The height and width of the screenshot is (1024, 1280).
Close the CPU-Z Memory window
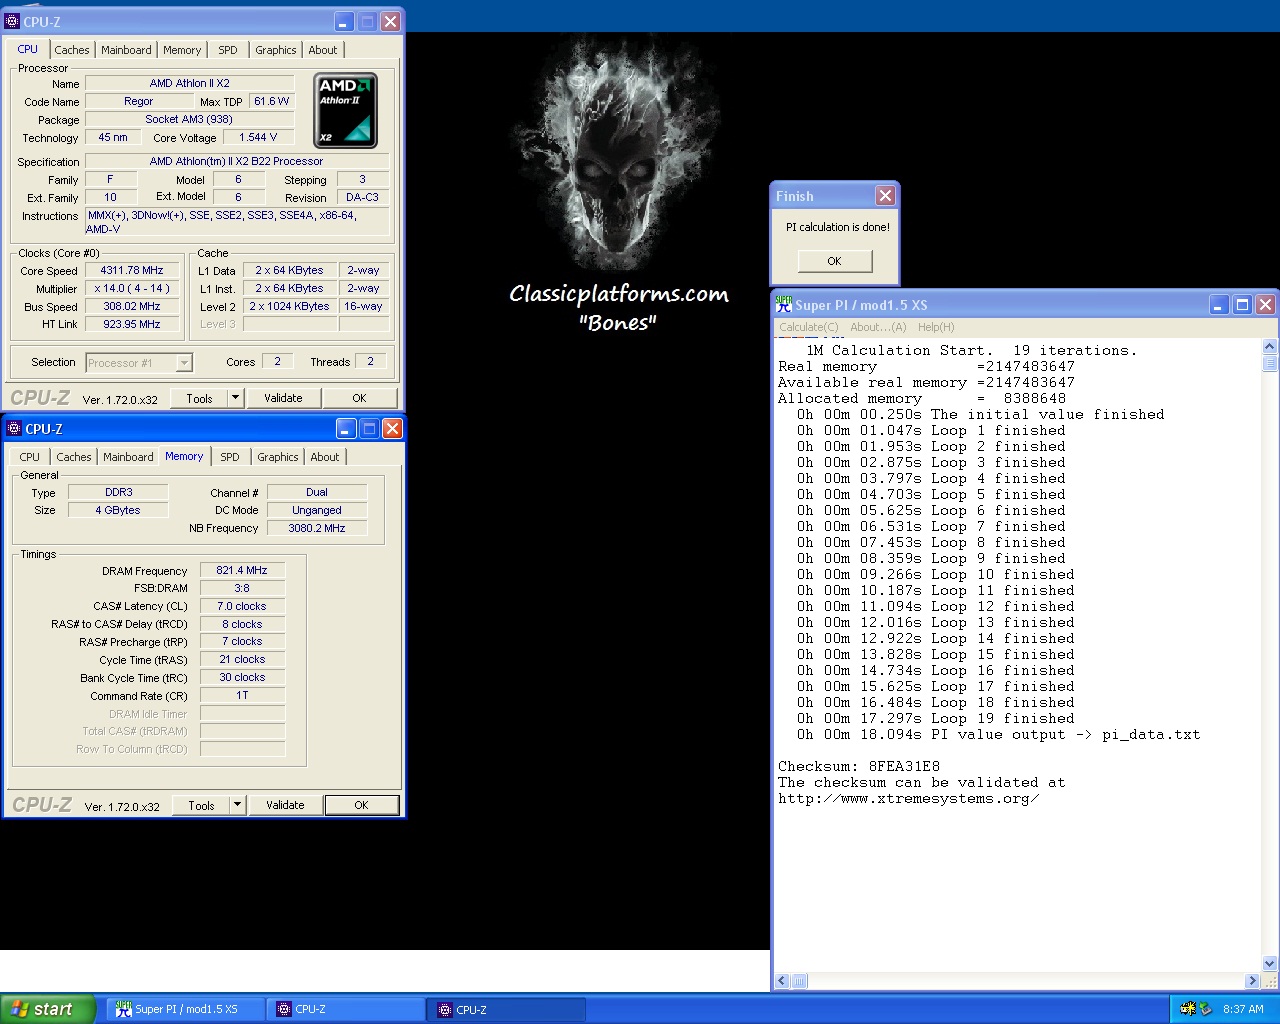[x=392, y=428]
